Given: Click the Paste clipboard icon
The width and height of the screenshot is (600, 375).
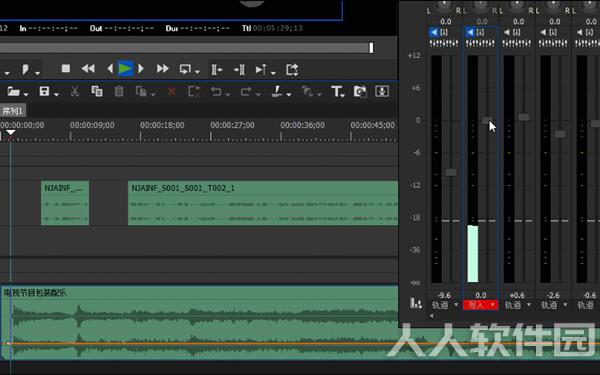Looking at the screenshot, I should coord(119,91).
